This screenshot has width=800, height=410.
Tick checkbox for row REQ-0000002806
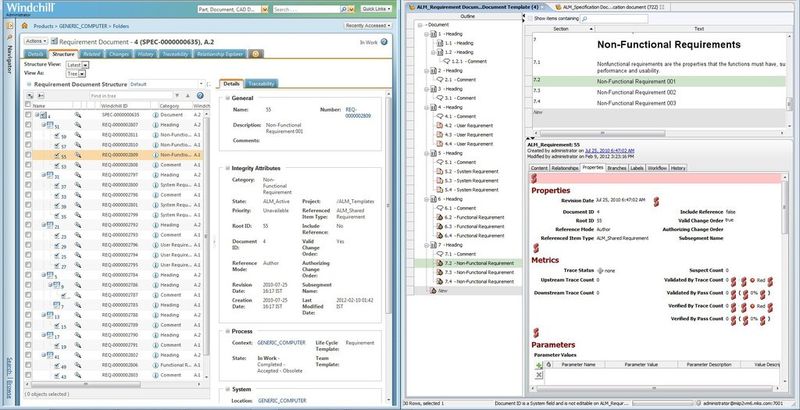click(28, 365)
